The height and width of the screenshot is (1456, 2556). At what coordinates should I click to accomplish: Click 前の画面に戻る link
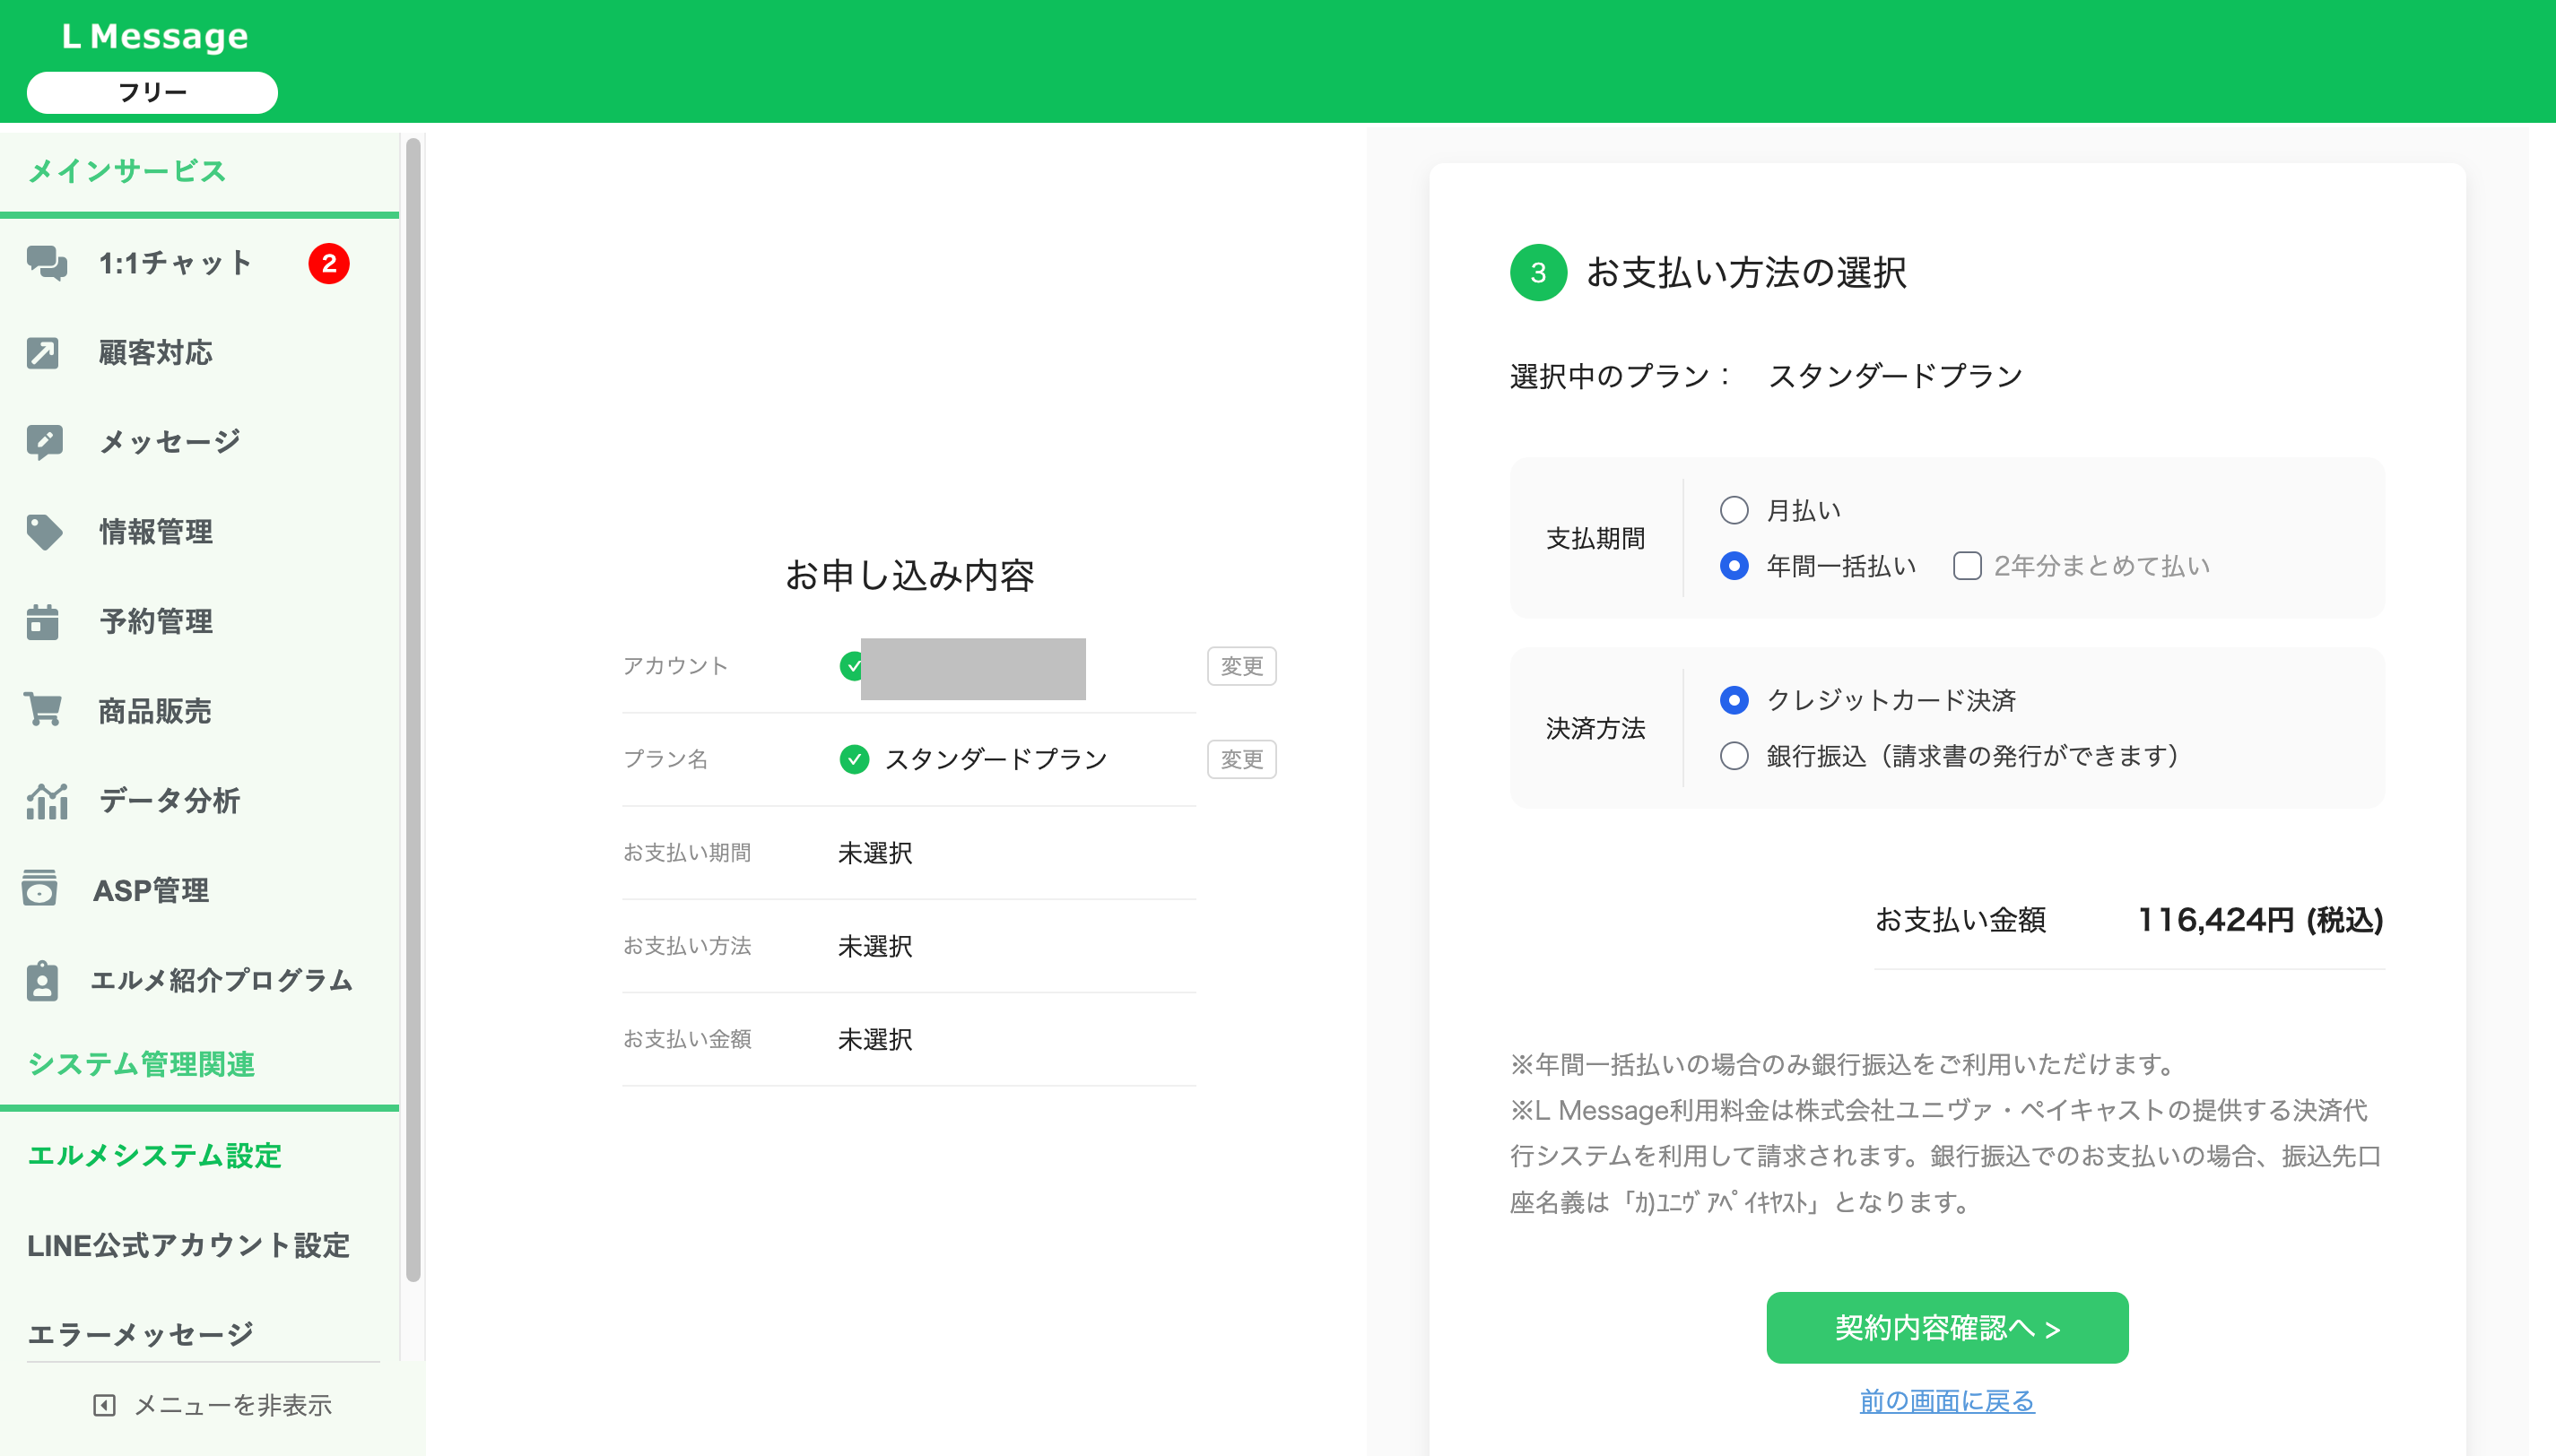pyautogui.click(x=1946, y=1401)
